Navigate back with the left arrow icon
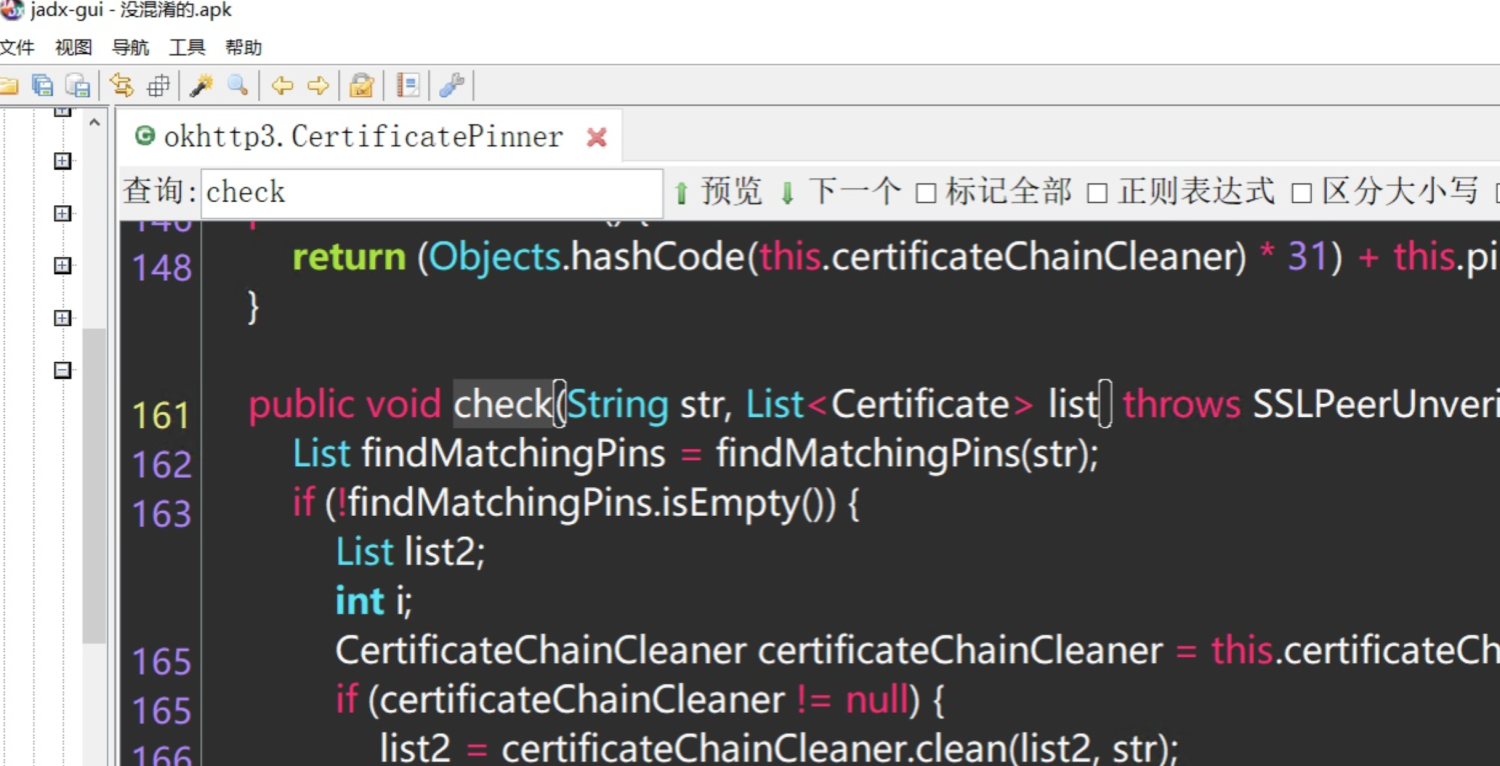The height and width of the screenshot is (766, 1500). point(282,86)
